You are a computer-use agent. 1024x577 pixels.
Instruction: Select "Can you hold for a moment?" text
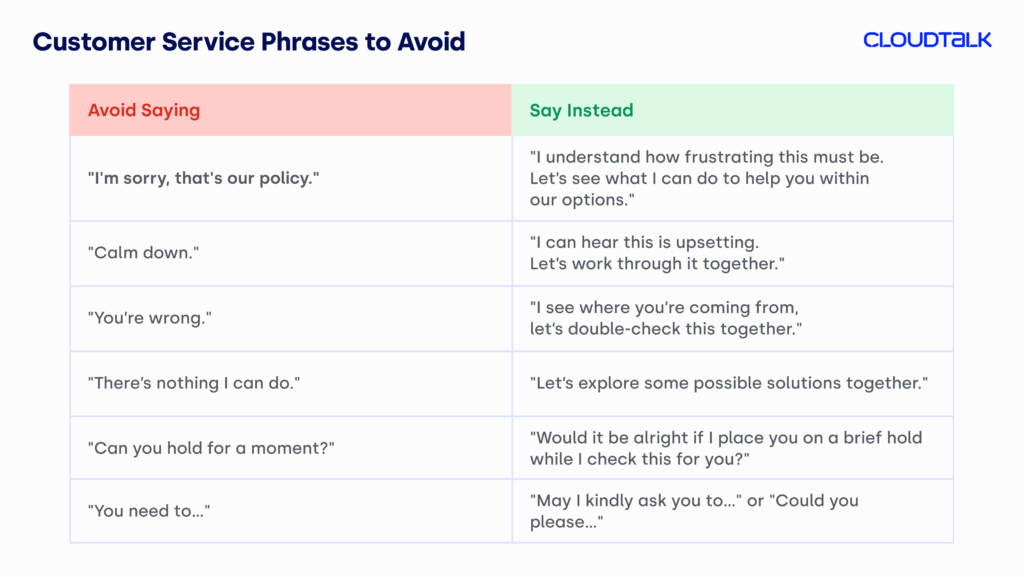pyautogui.click(x=213, y=448)
